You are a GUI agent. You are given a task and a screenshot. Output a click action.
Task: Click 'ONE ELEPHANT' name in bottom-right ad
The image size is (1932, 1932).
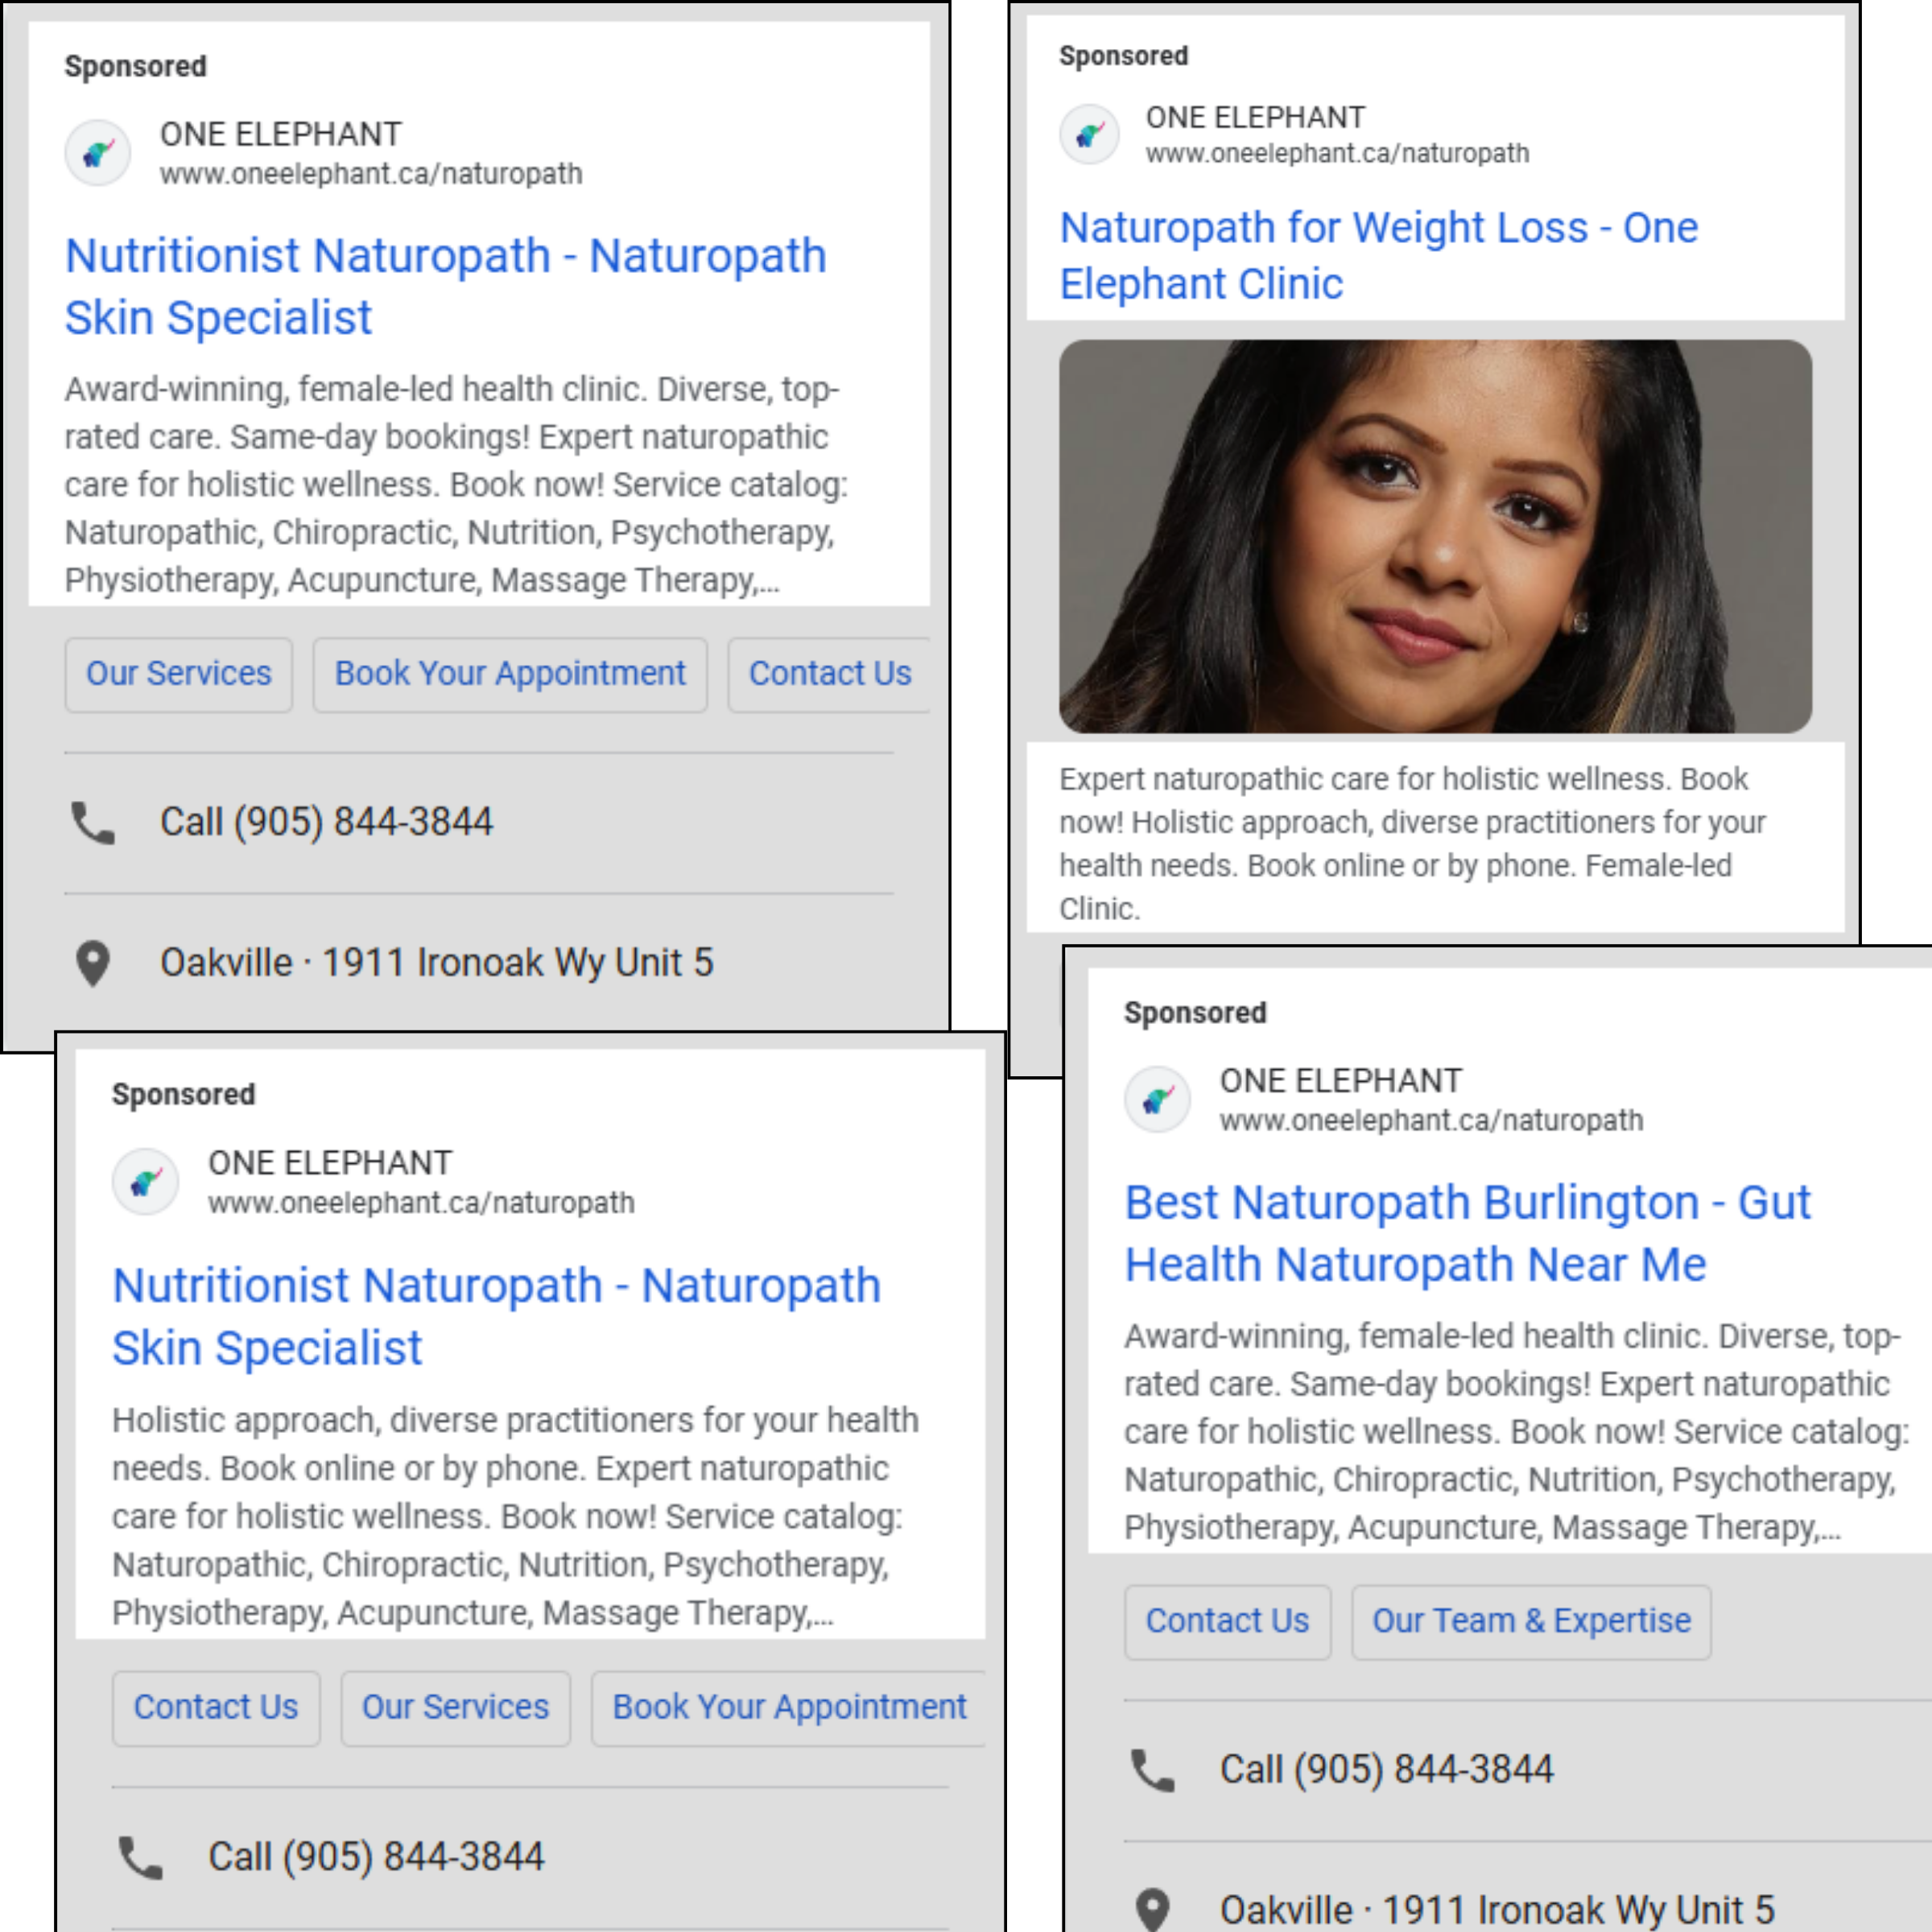(x=1340, y=1080)
